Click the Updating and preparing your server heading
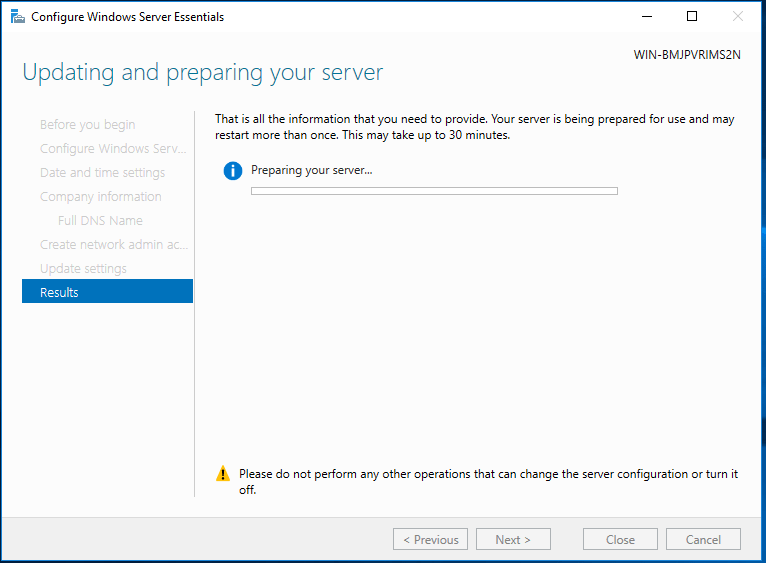 click(x=203, y=73)
